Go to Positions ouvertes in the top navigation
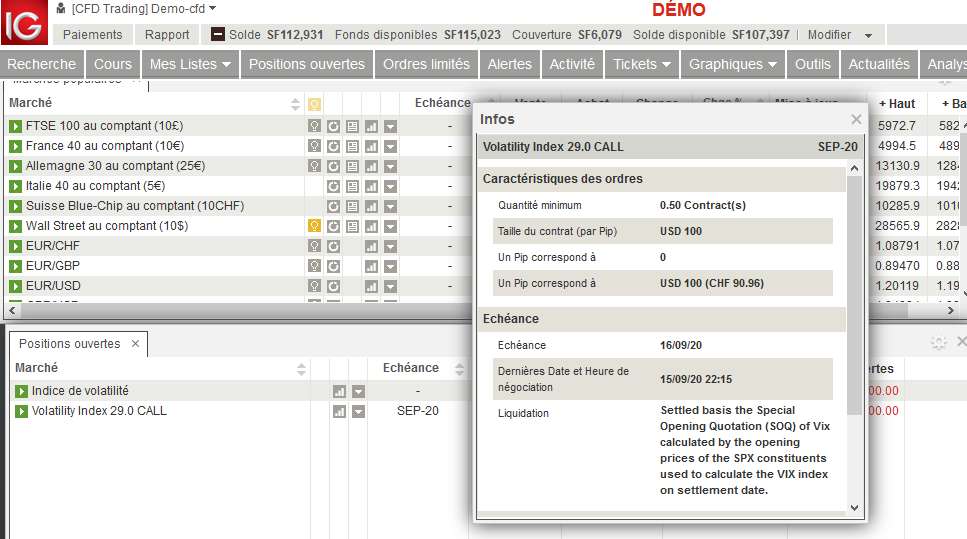This screenshot has width=967, height=539. tap(307, 64)
